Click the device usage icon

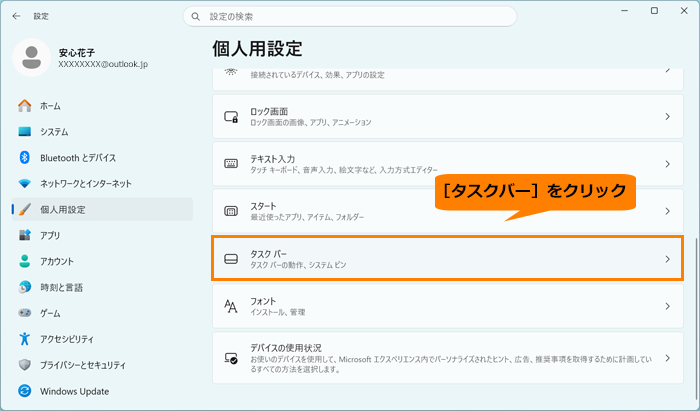click(x=231, y=358)
